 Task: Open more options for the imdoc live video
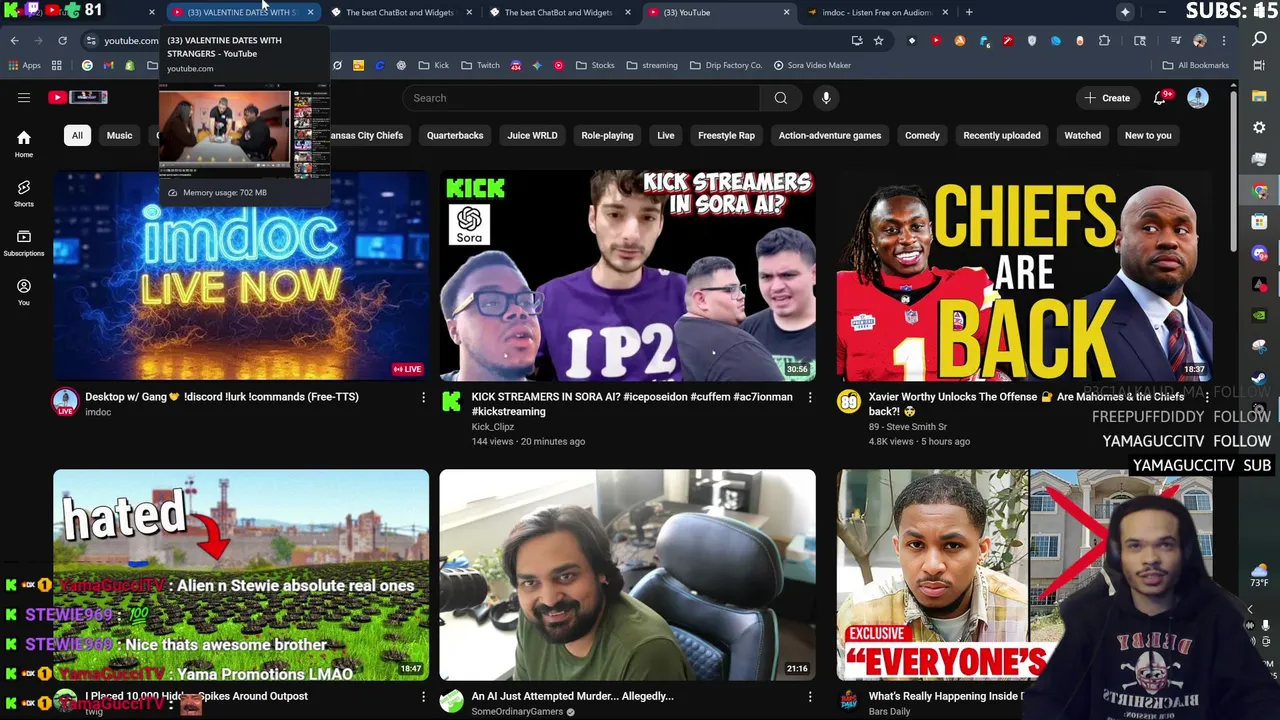[x=423, y=398]
